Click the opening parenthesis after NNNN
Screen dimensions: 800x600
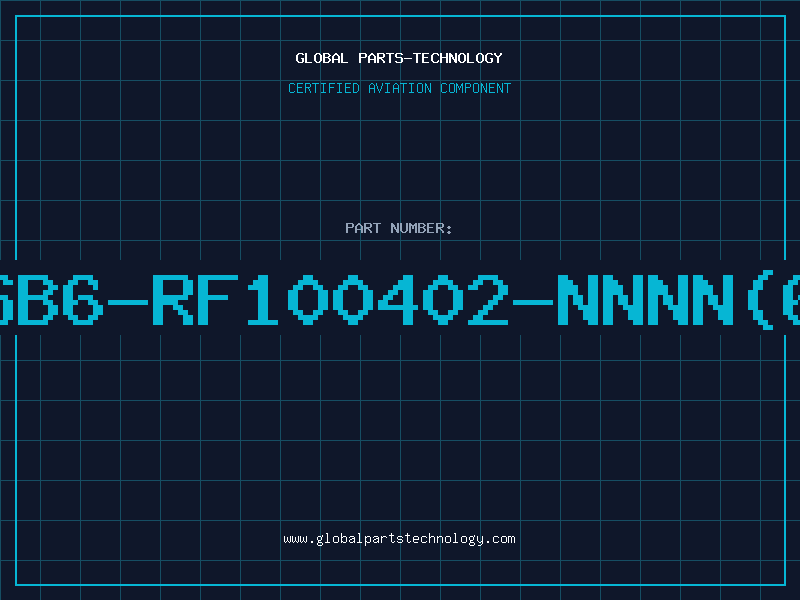(759, 301)
